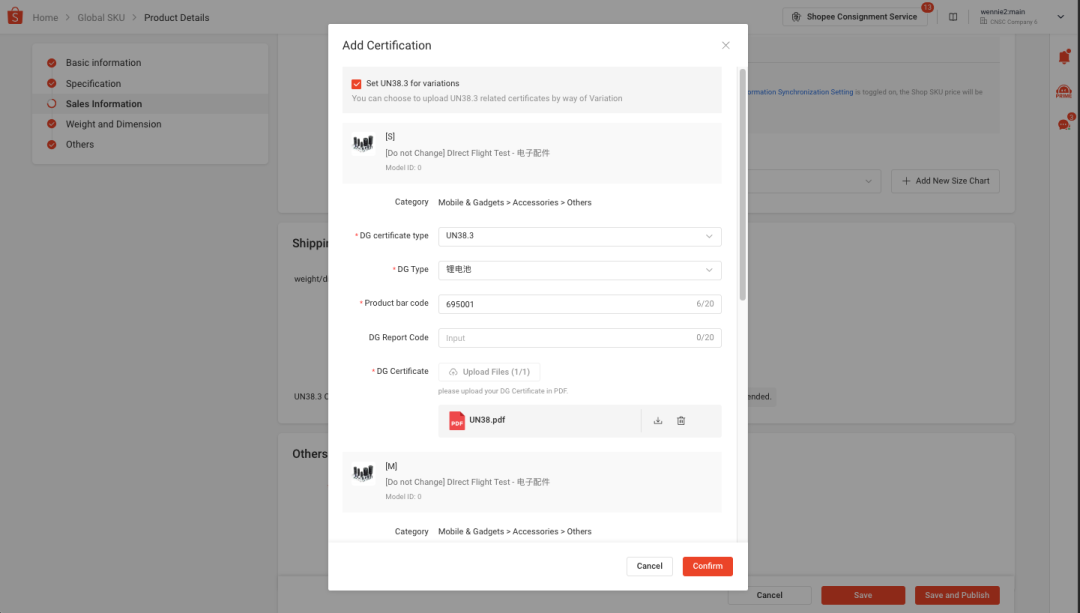
Task: Download the UN38.pdf certificate file
Action: 658,421
